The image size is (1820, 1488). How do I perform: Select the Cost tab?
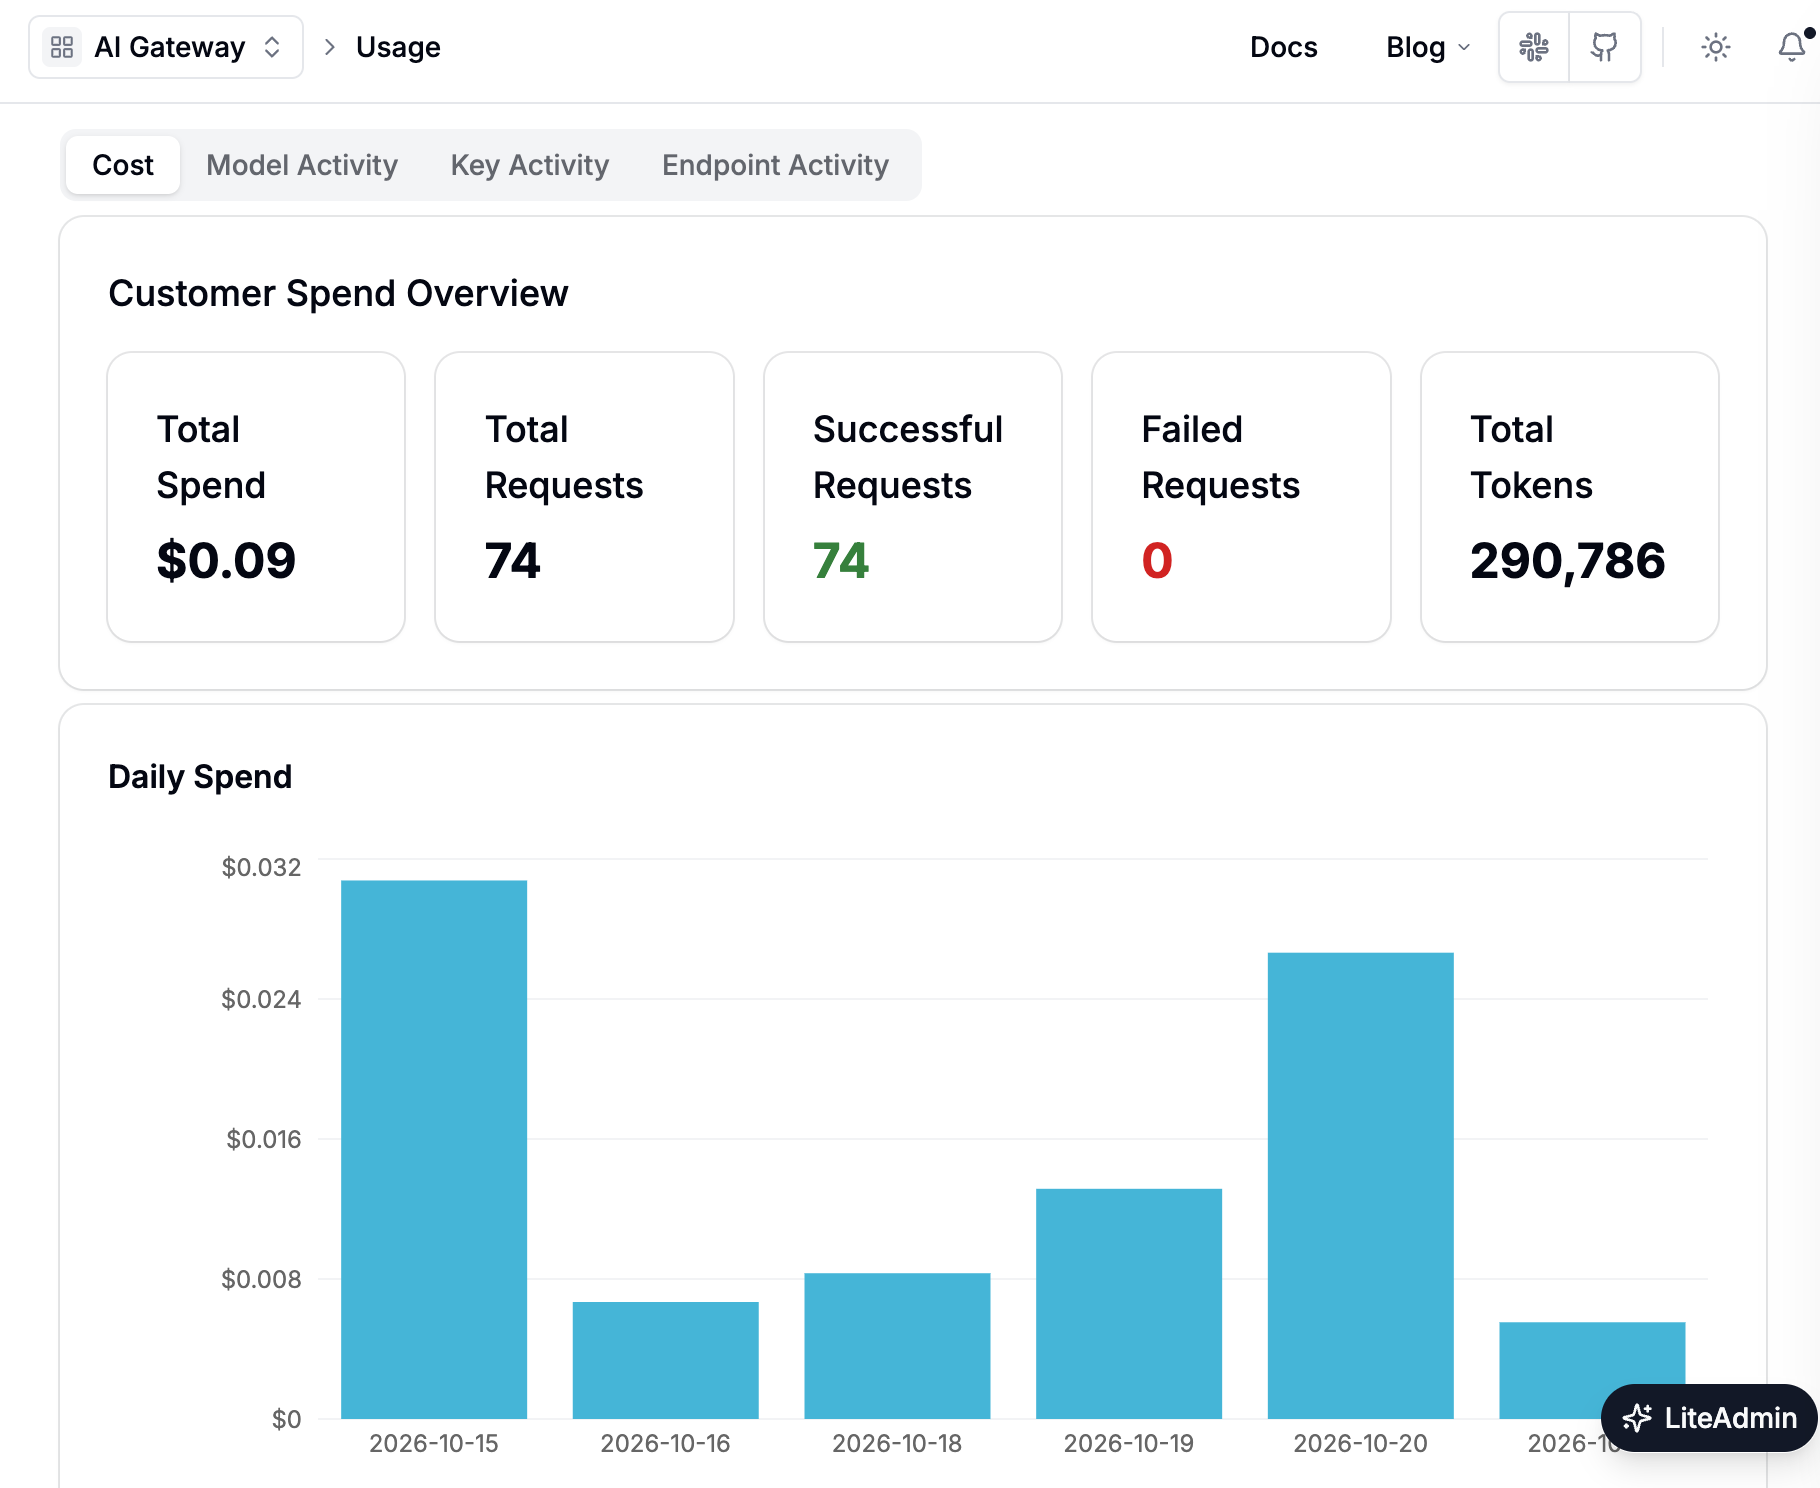tap(123, 165)
